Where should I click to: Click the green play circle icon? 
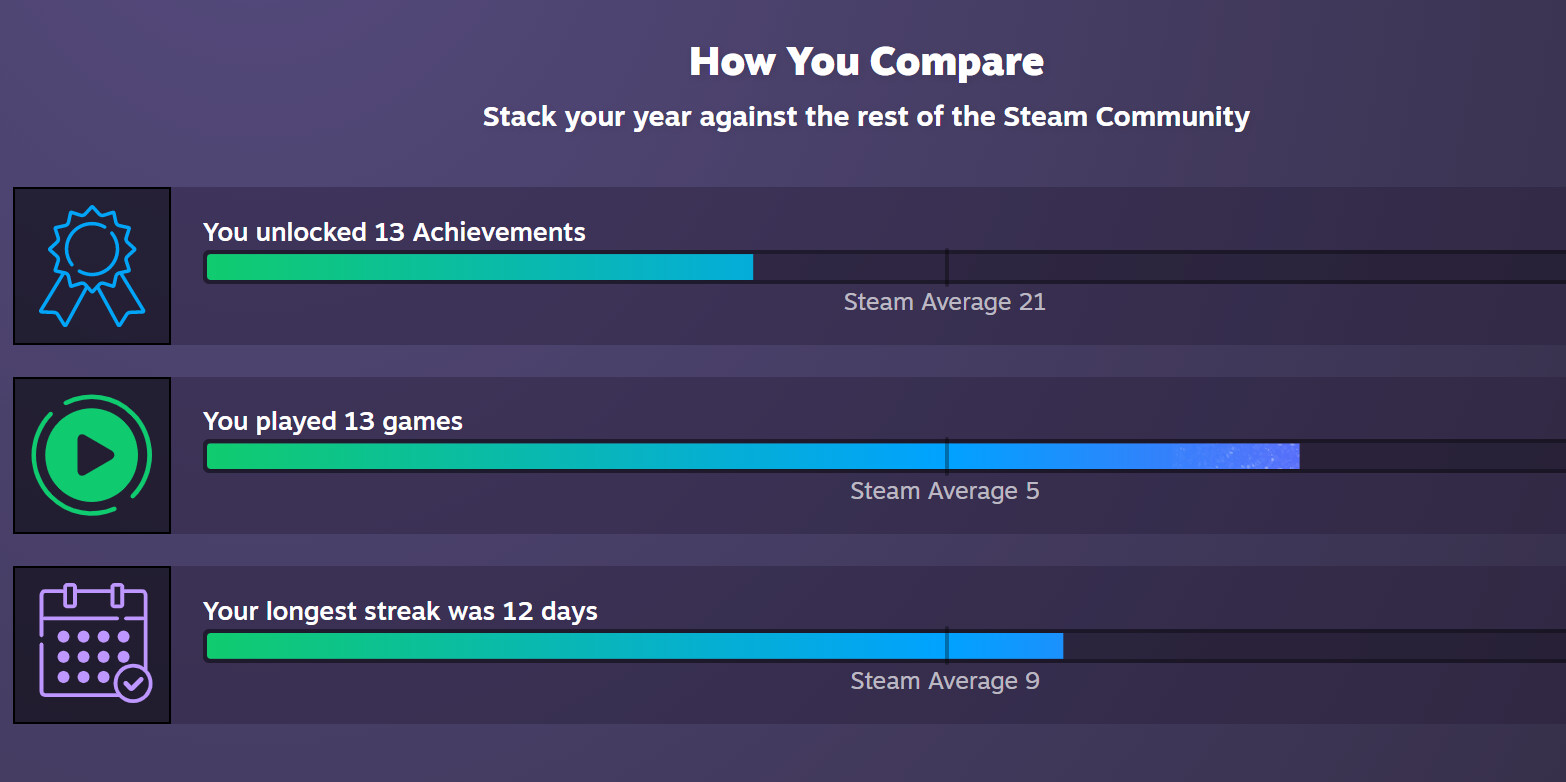click(x=92, y=455)
